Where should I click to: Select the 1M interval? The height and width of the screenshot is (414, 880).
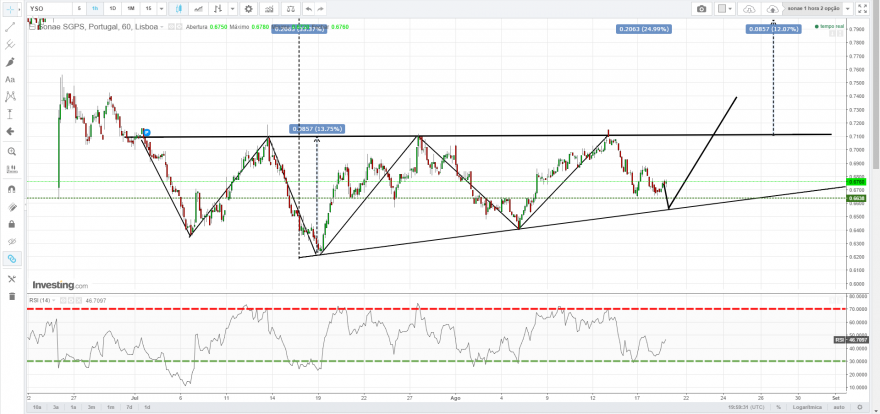pos(130,9)
